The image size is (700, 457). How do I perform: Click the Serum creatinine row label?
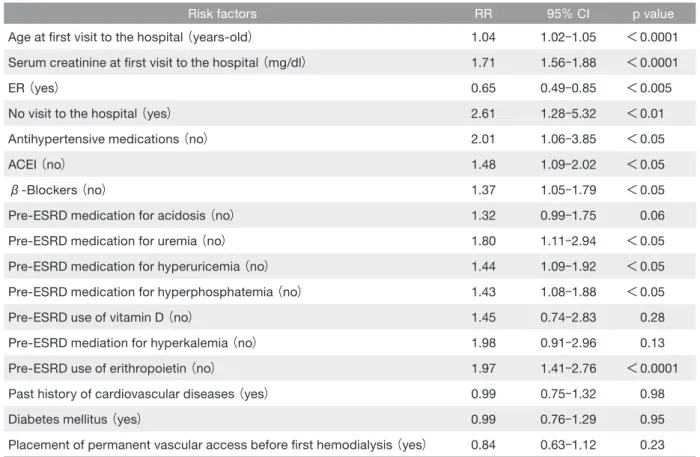click(157, 62)
